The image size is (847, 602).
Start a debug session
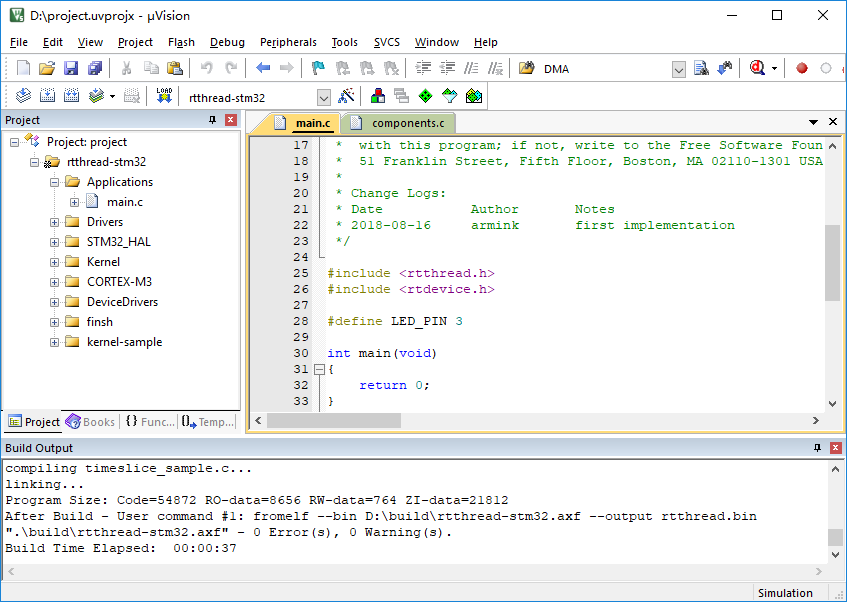[757, 68]
